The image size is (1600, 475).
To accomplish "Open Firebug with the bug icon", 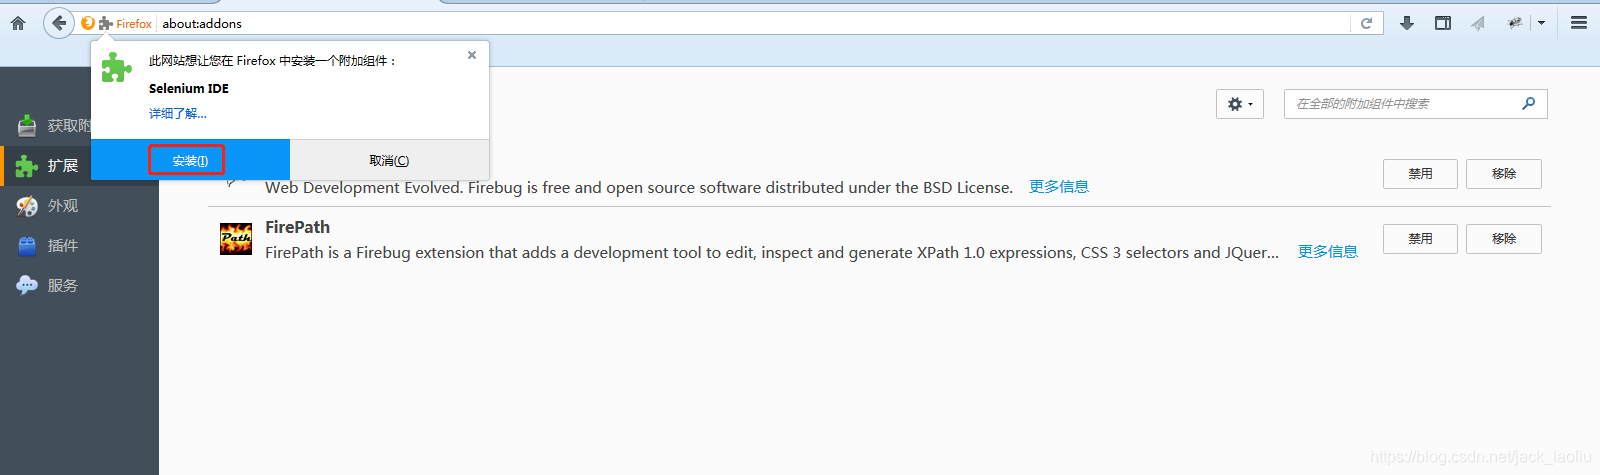I will [x=1515, y=23].
